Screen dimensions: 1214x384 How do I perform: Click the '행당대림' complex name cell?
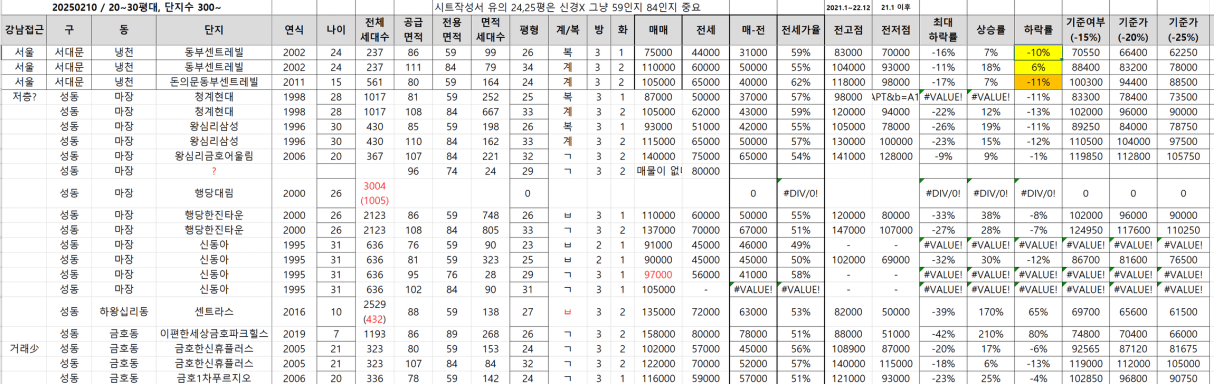click(214, 192)
